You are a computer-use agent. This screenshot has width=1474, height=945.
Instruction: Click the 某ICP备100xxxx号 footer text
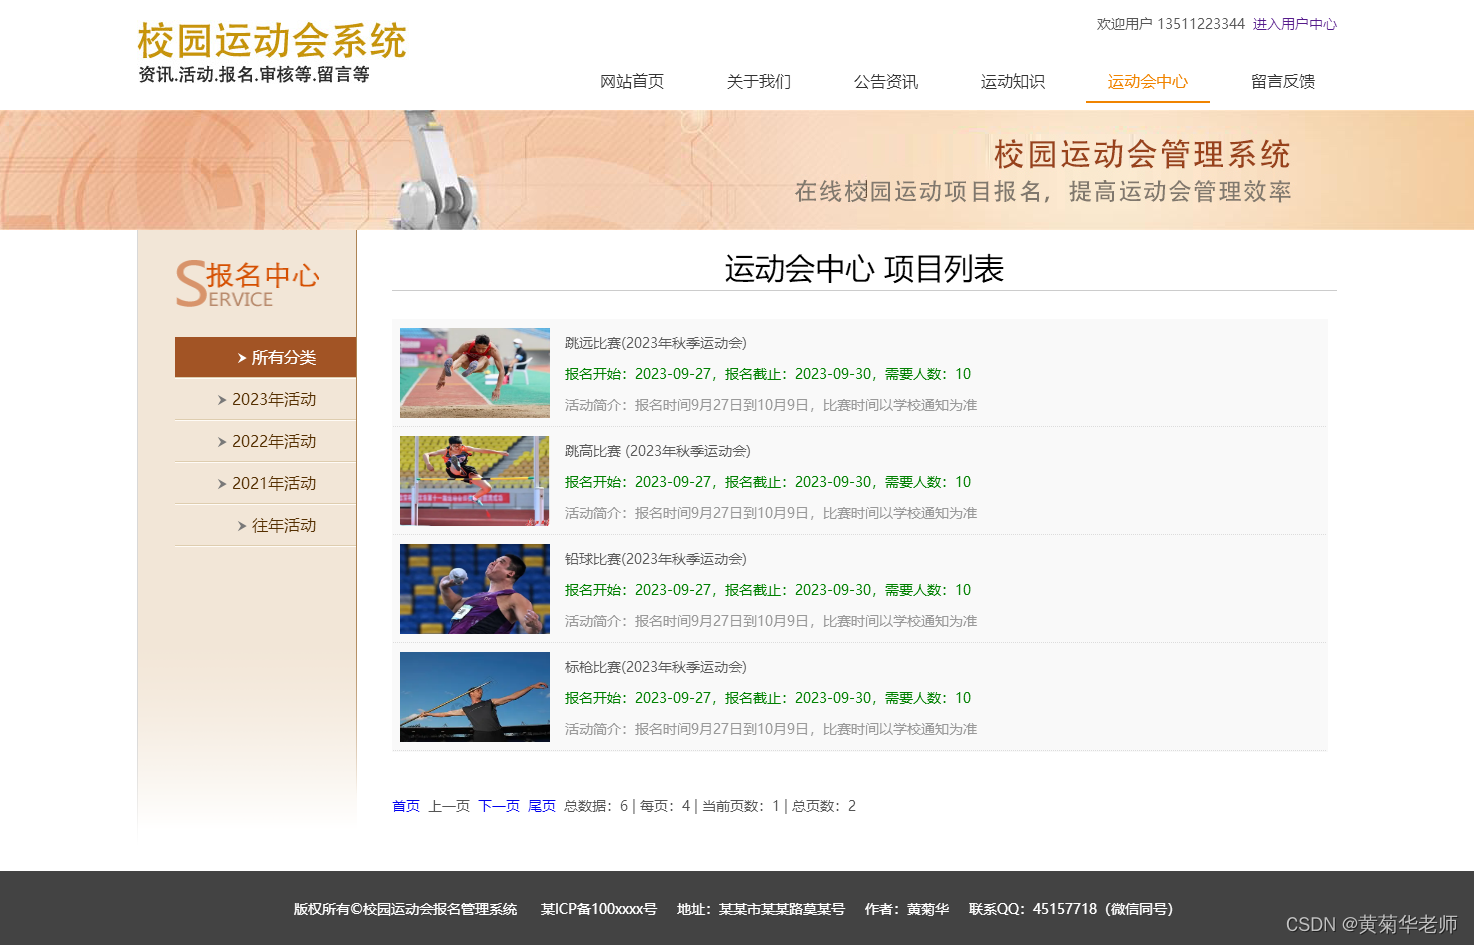pyautogui.click(x=599, y=909)
